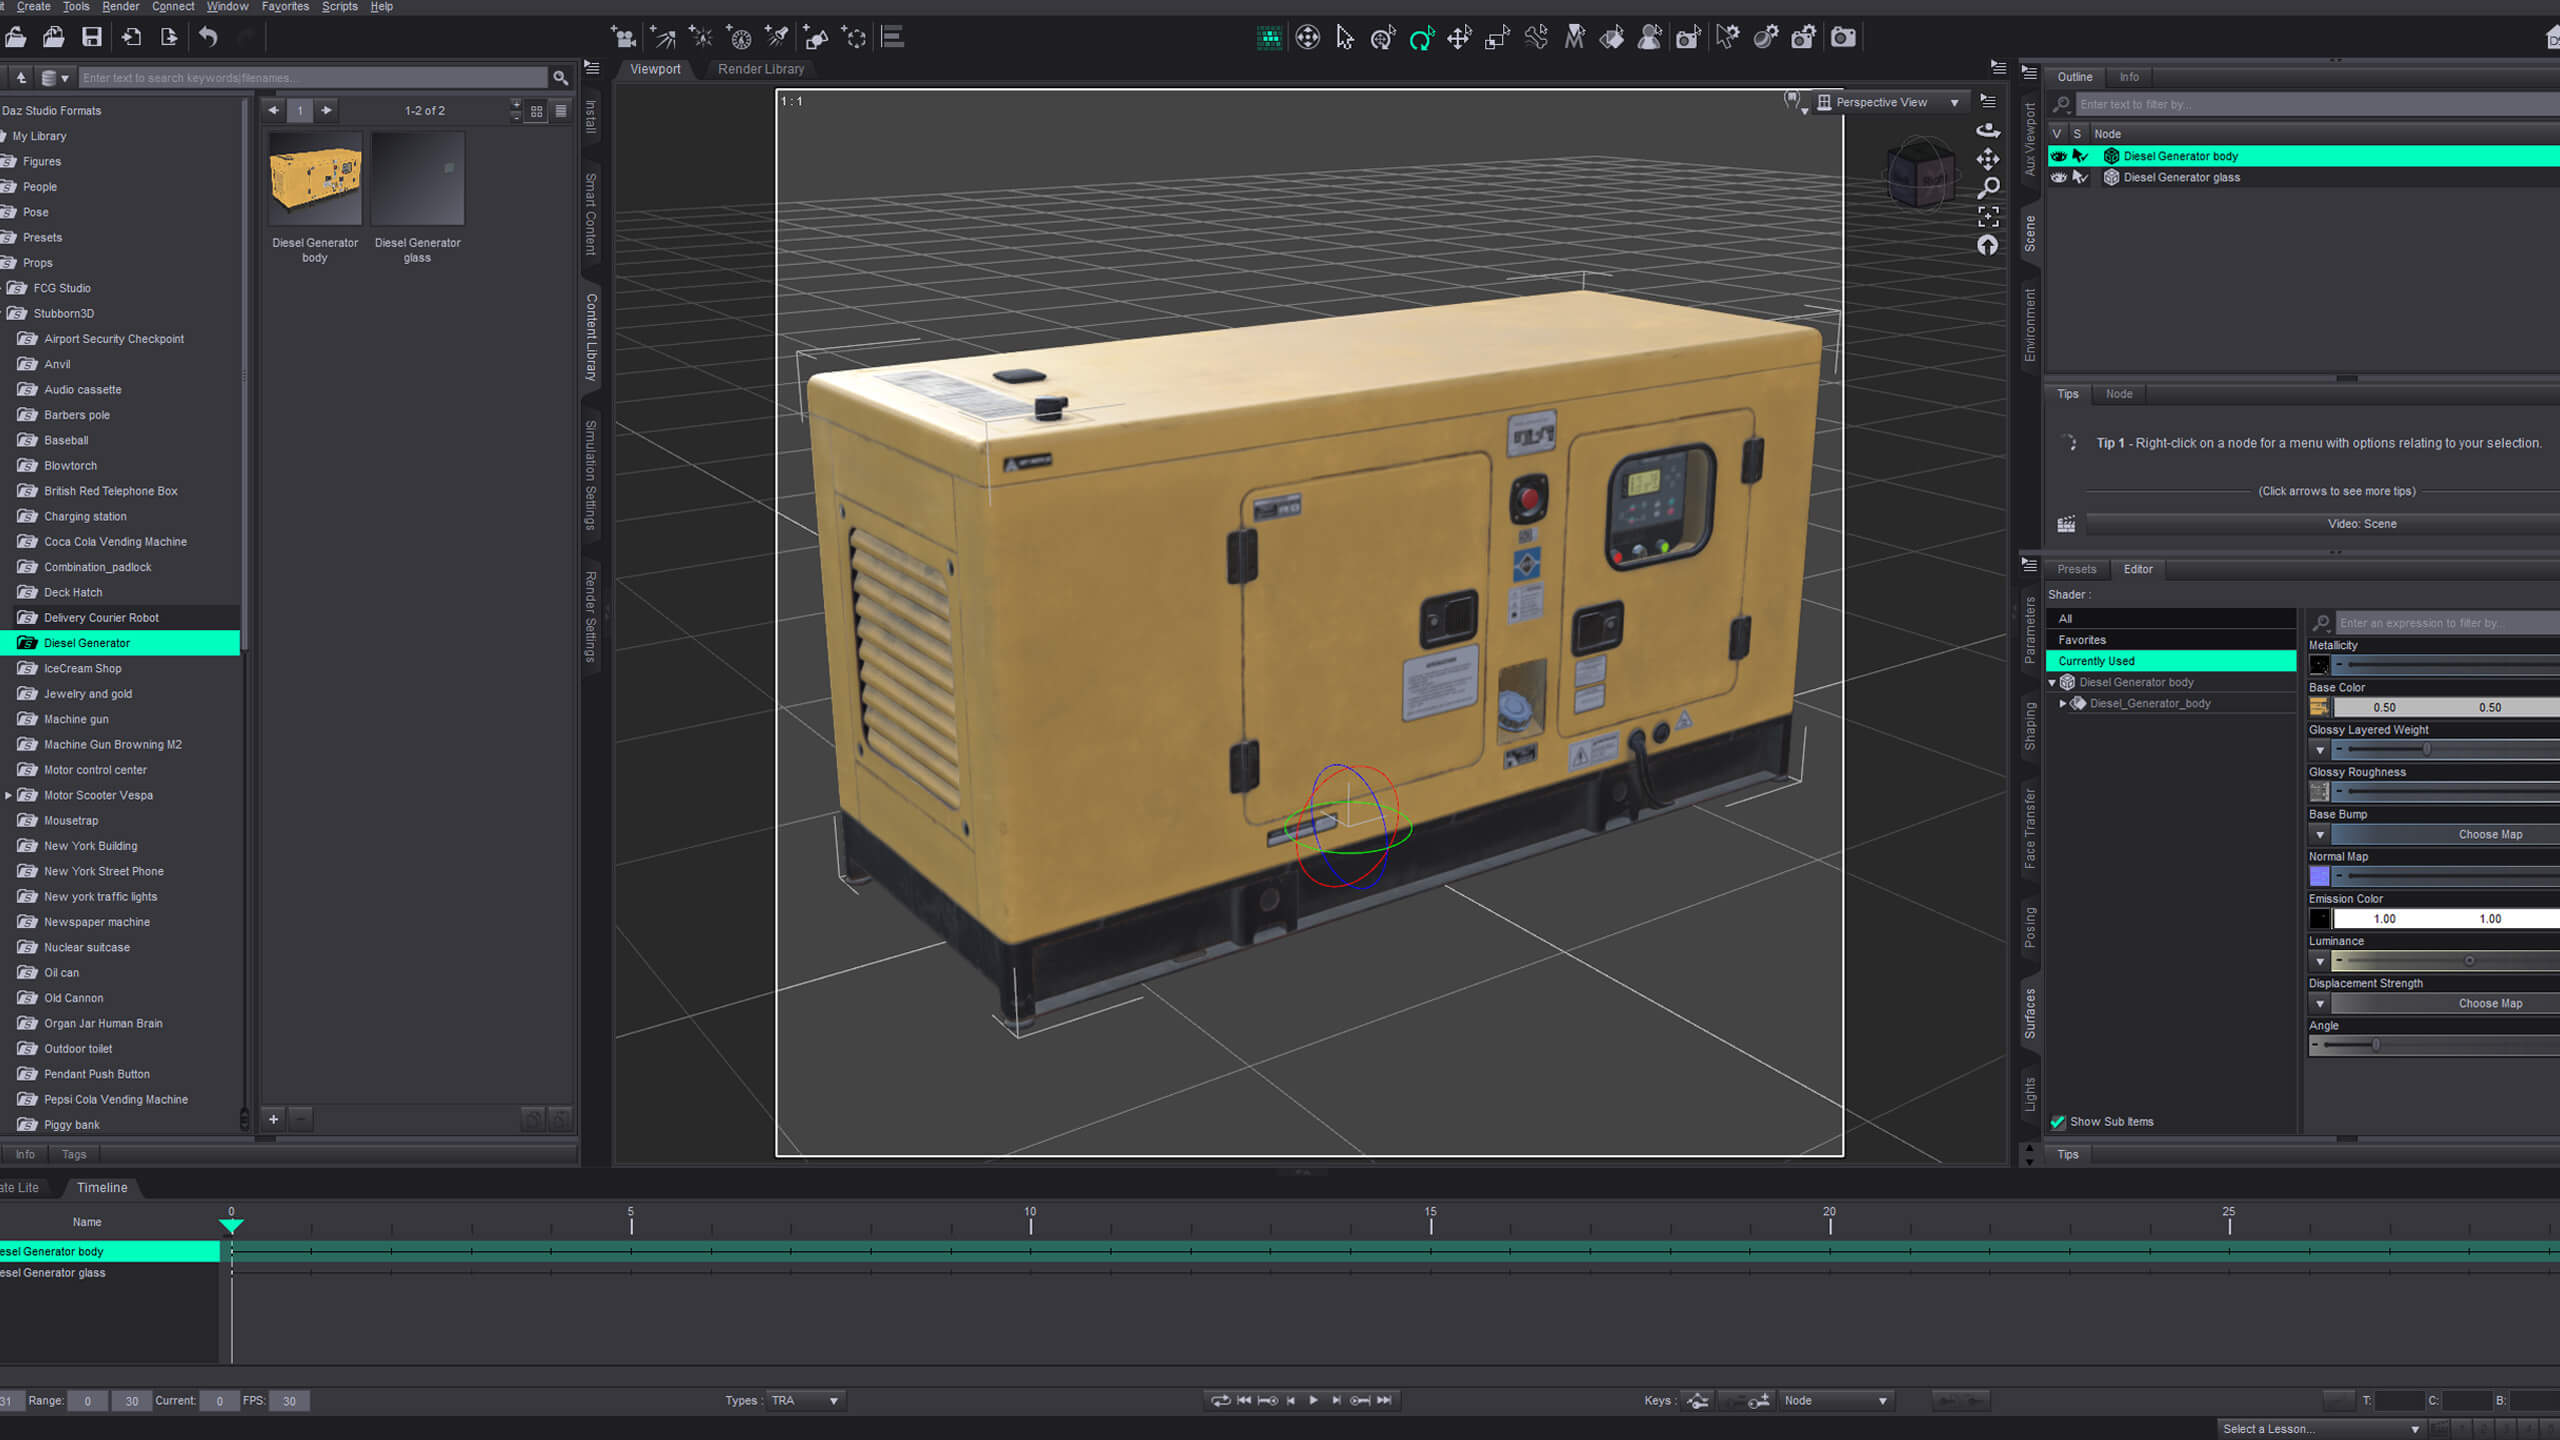
Task: Click the timeline Play button
Action: (x=1313, y=1401)
